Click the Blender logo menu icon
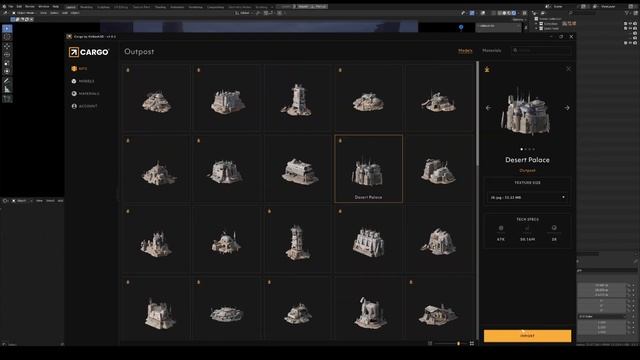The image size is (640, 360). click(4, 7)
